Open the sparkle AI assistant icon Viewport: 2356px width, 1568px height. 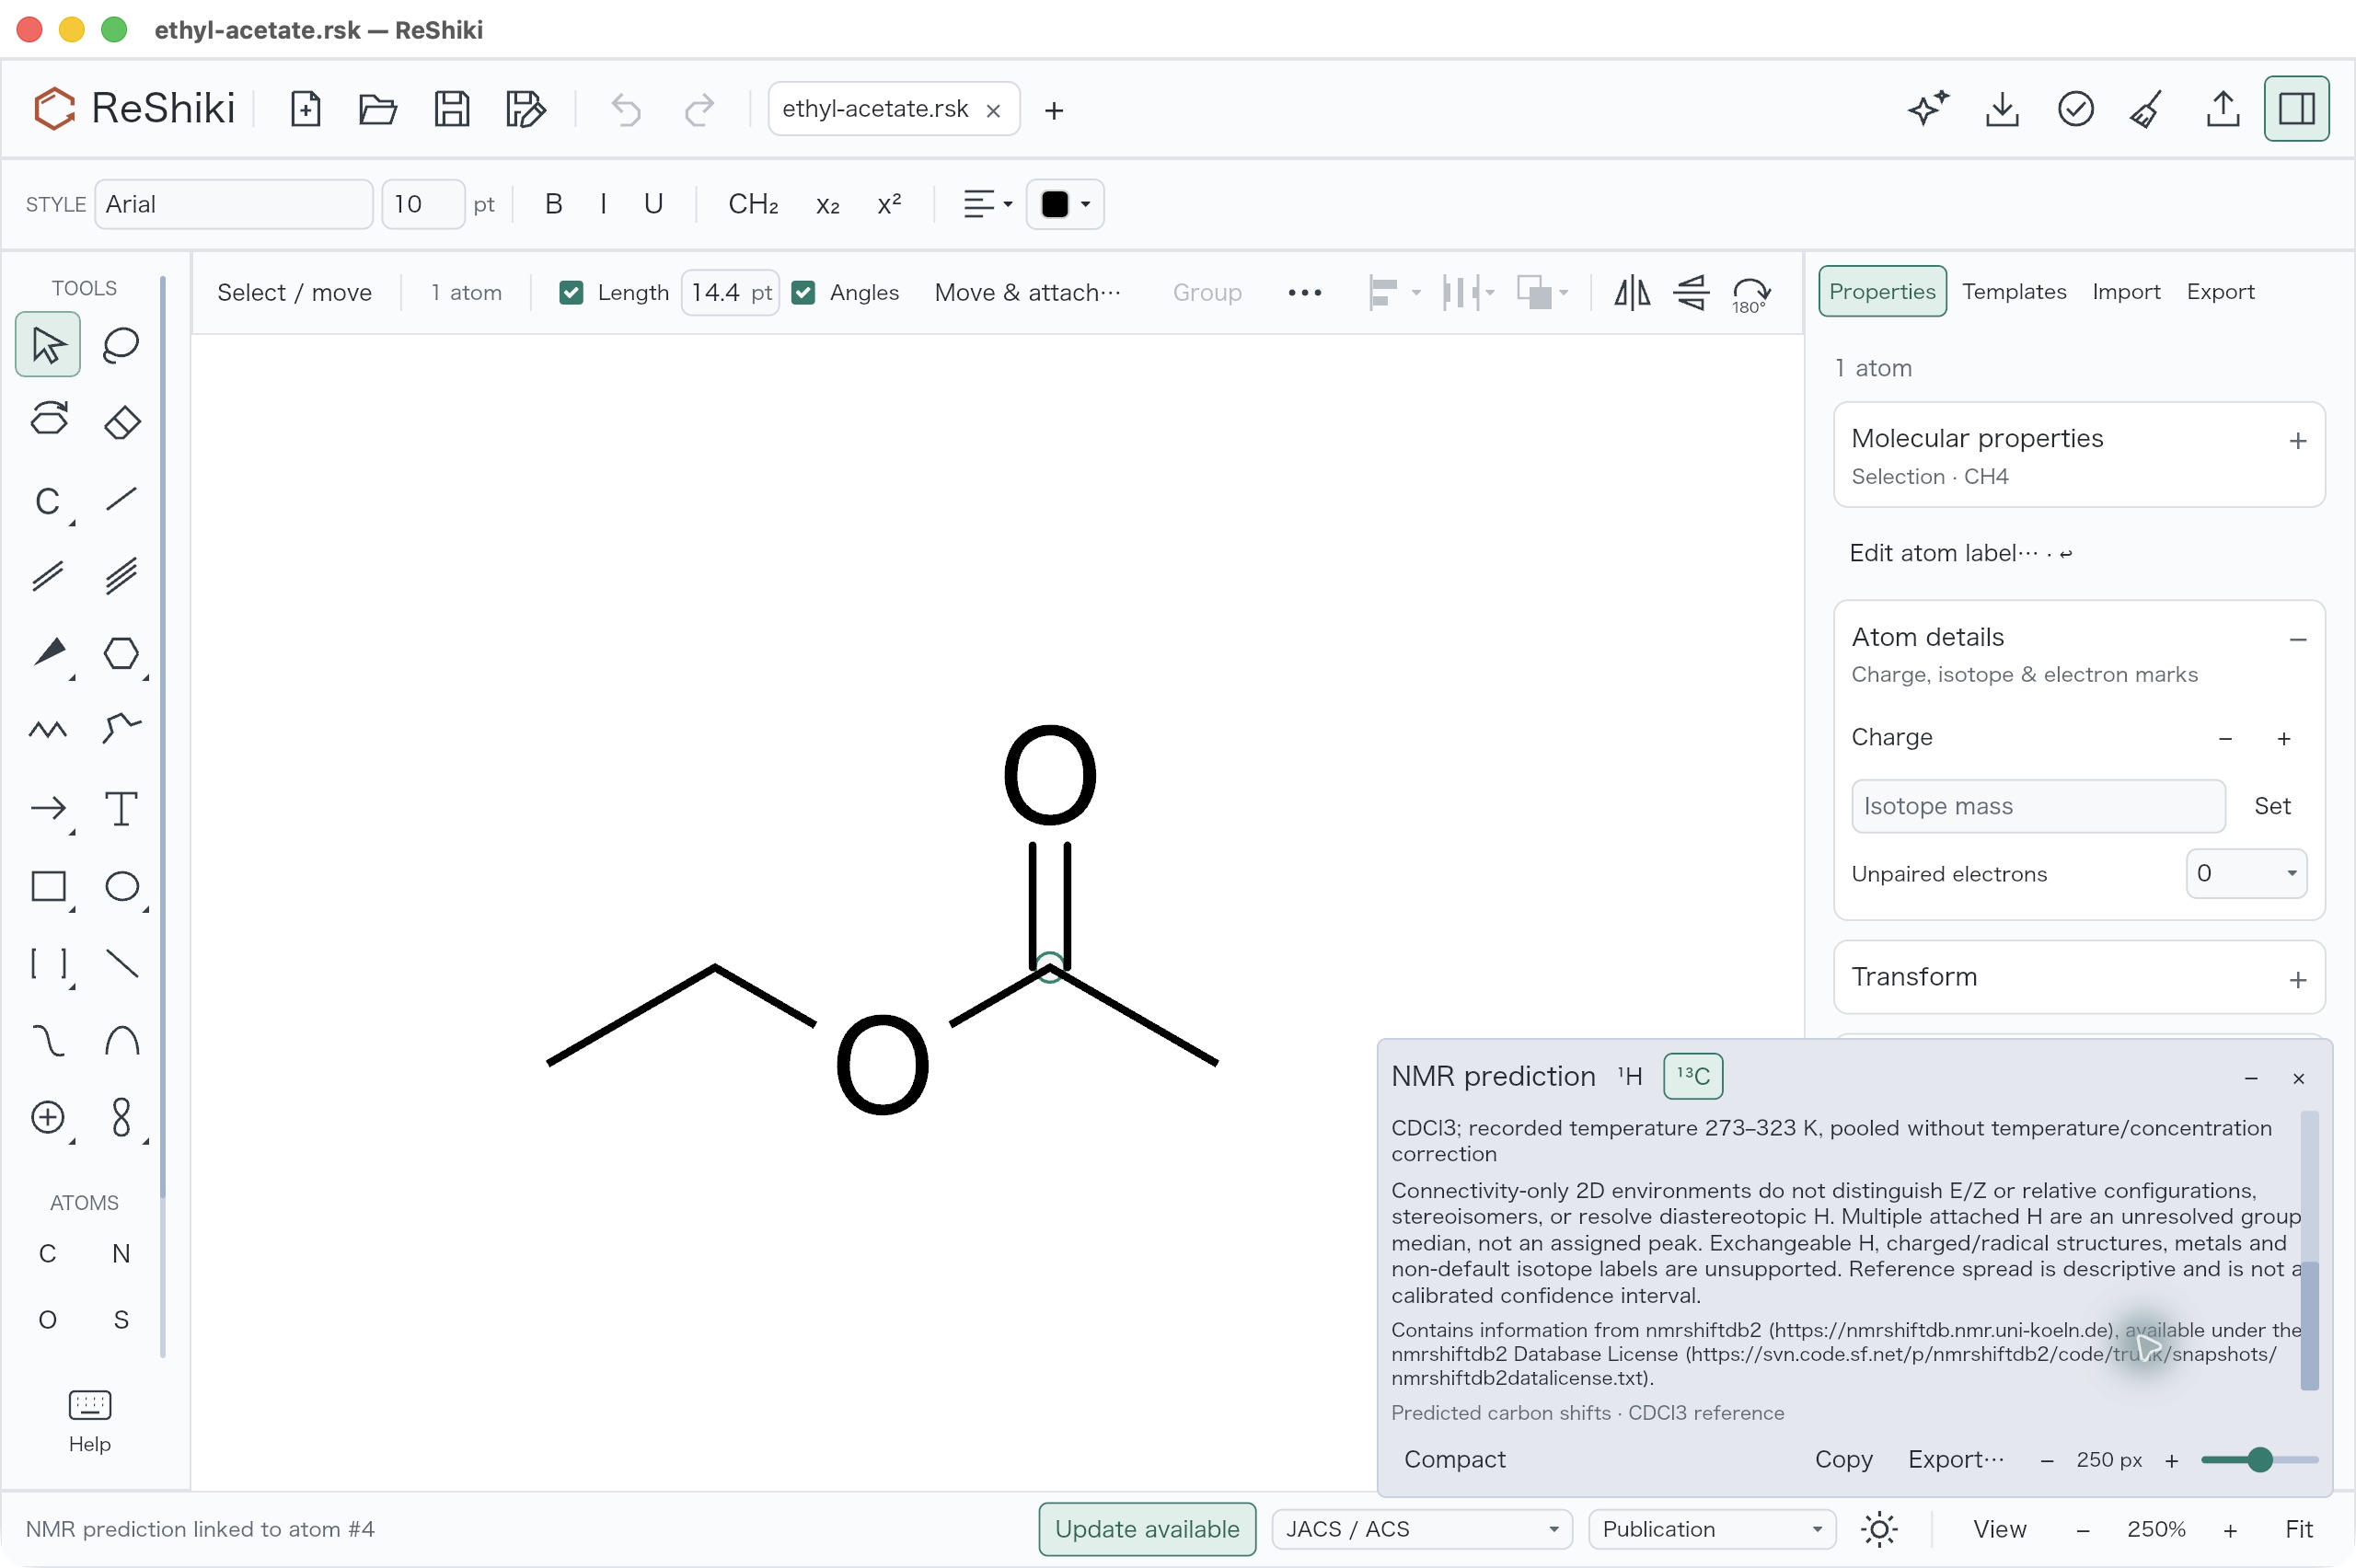1928,109
